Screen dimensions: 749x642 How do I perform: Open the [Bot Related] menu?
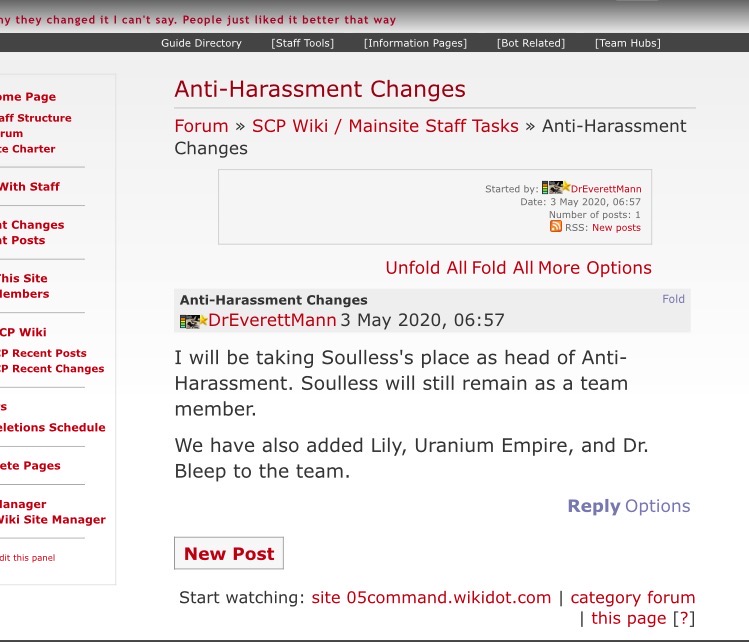pos(531,43)
